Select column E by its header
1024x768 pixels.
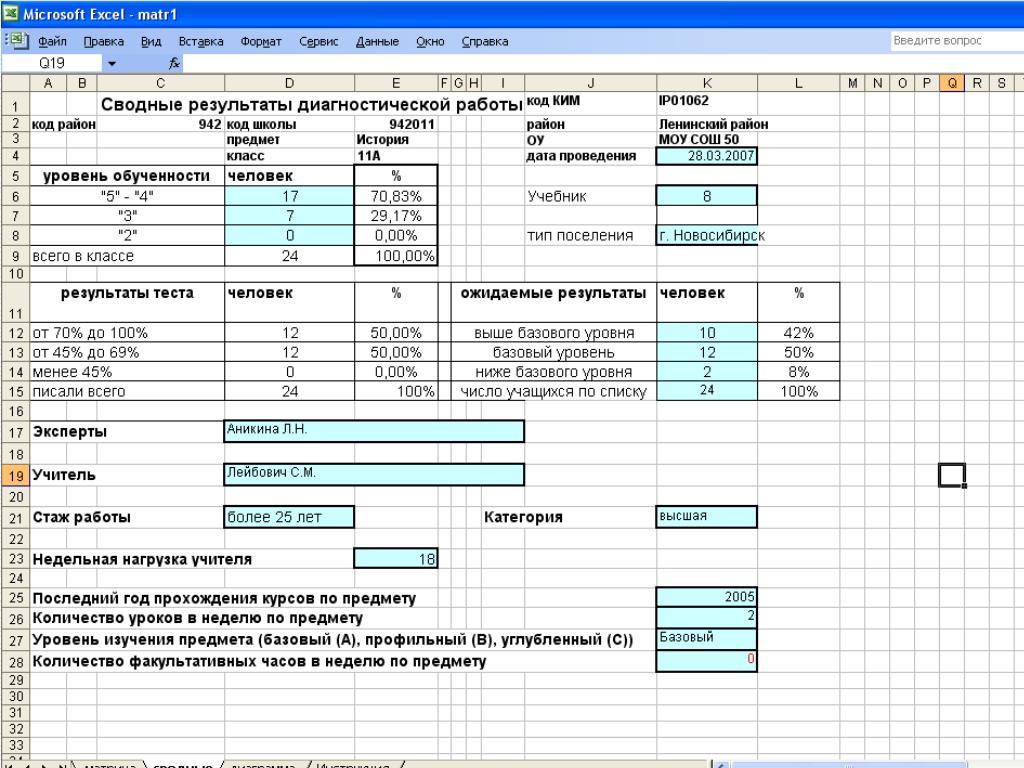396,83
